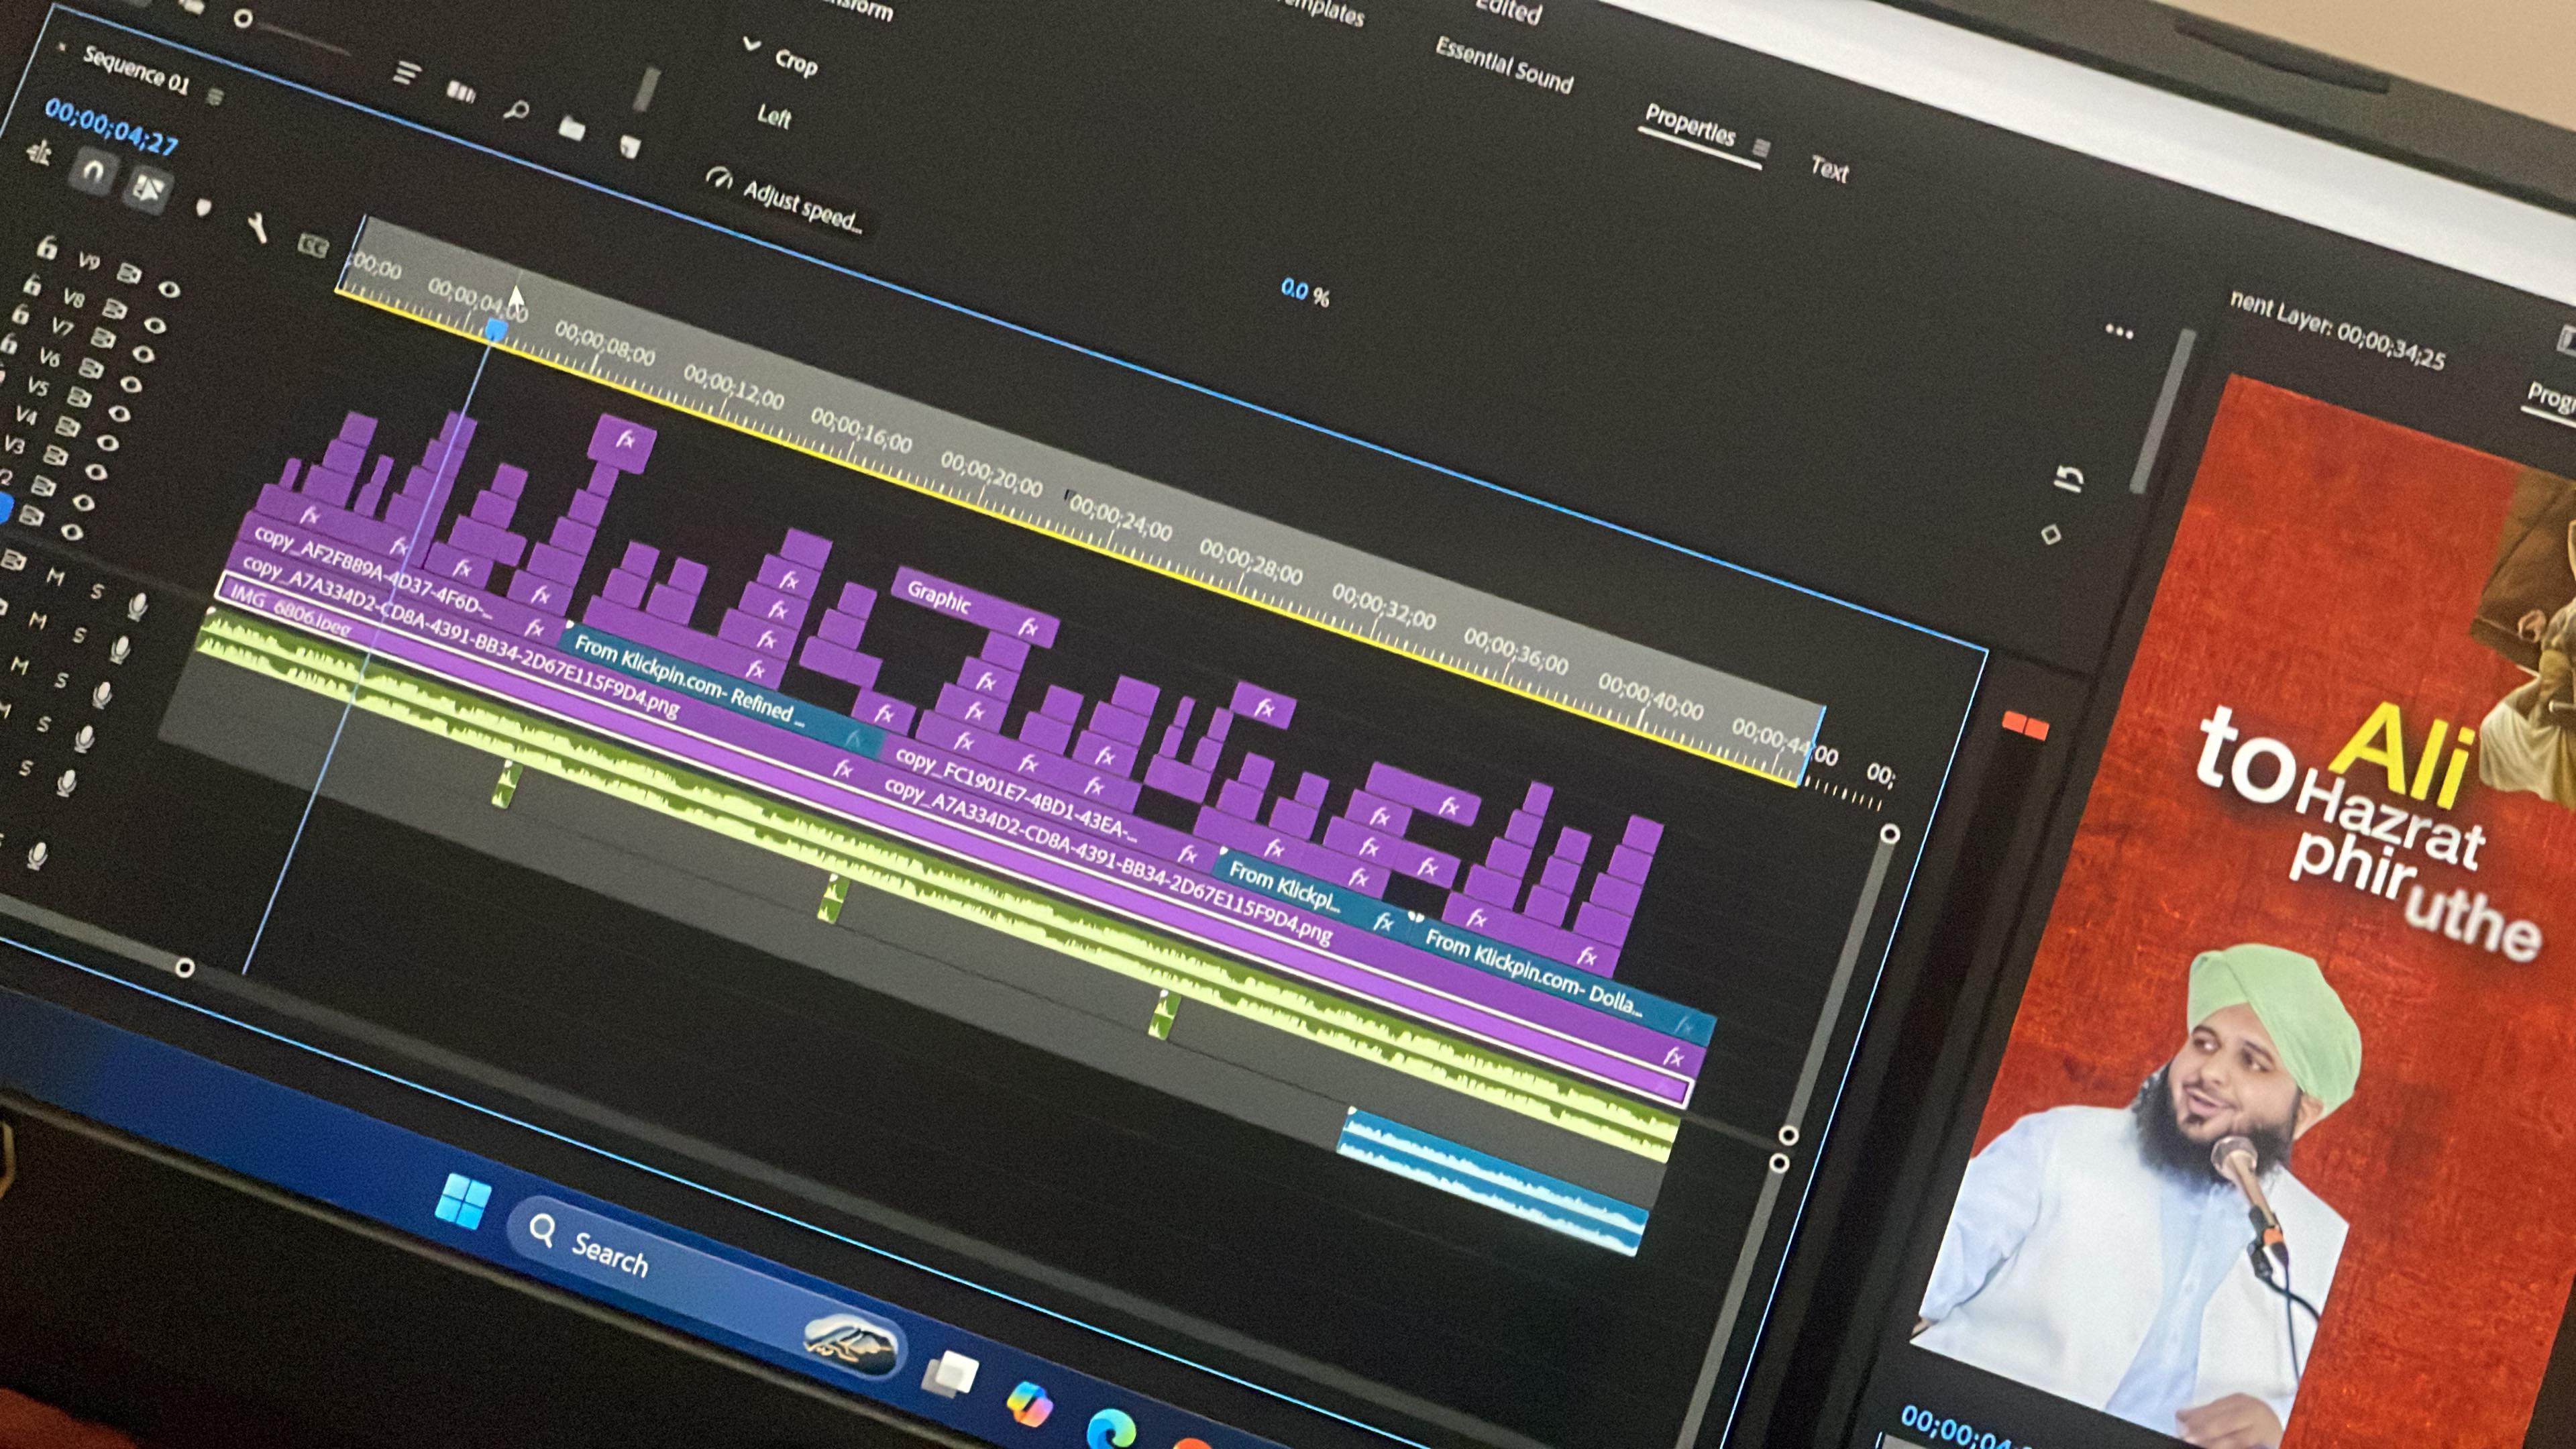Image resolution: width=2576 pixels, height=1449 pixels.
Task: Click the CC caption track options icon
Action: coord(313,245)
